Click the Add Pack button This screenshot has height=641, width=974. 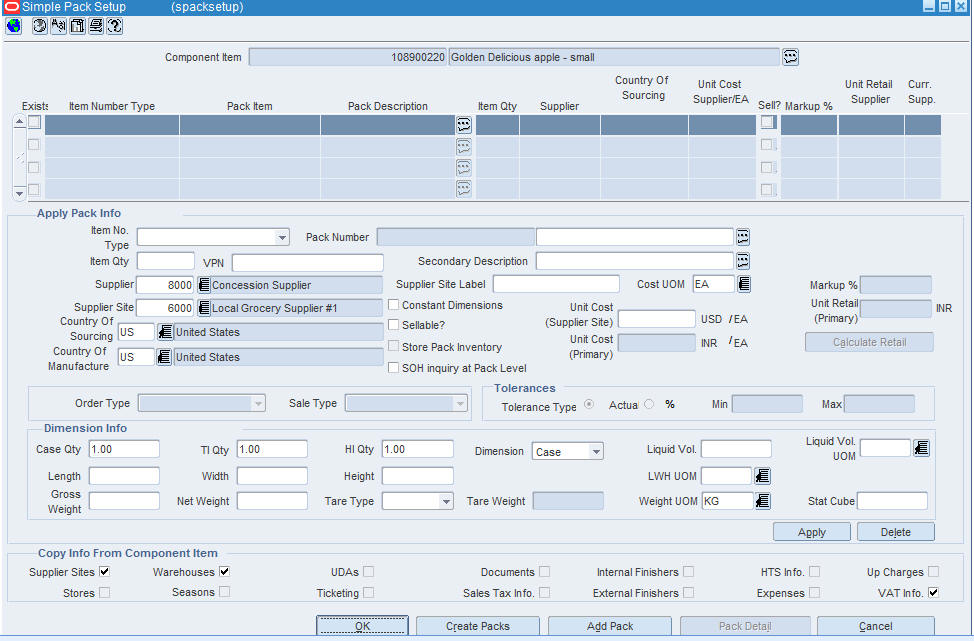pos(610,626)
